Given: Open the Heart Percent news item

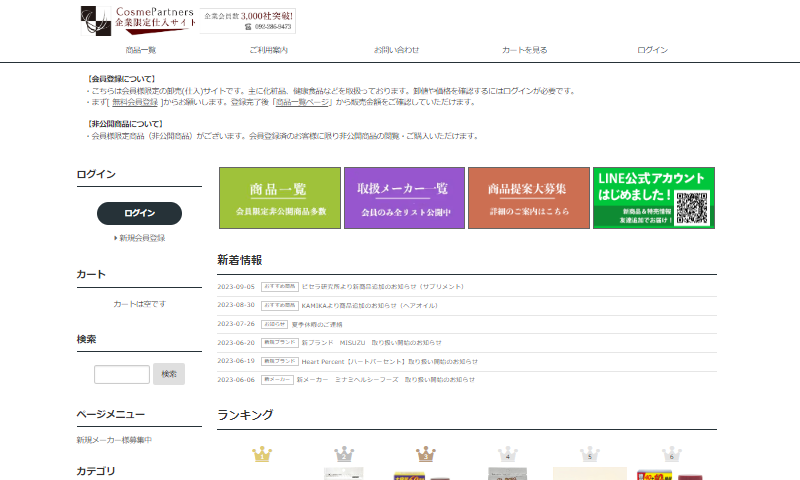Looking at the screenshot, I should tap(389, 362).
